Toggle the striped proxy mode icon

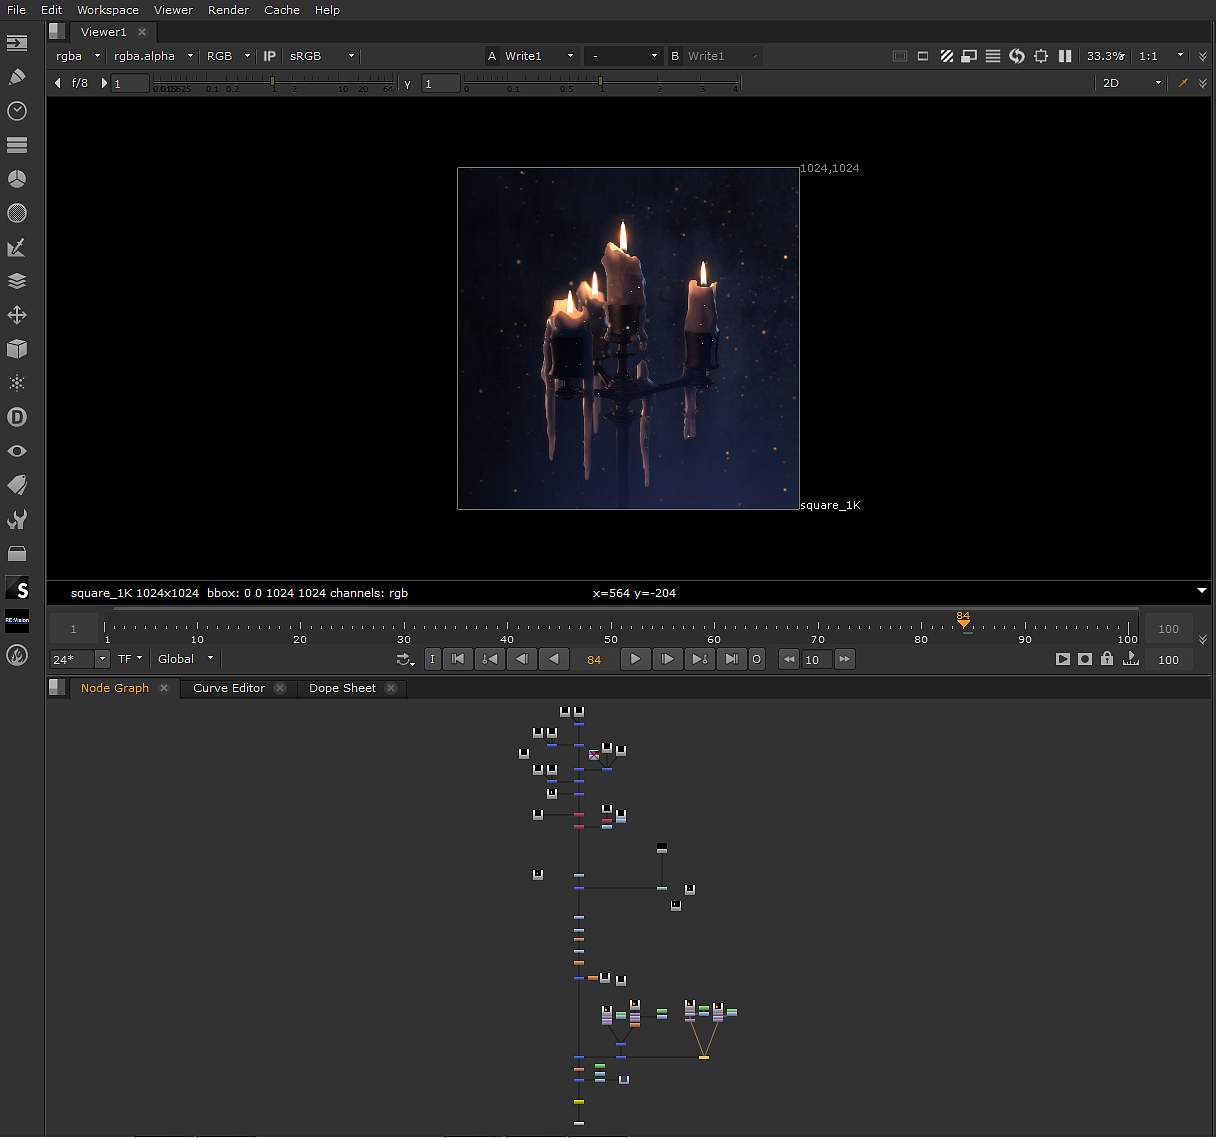point(946,56)
